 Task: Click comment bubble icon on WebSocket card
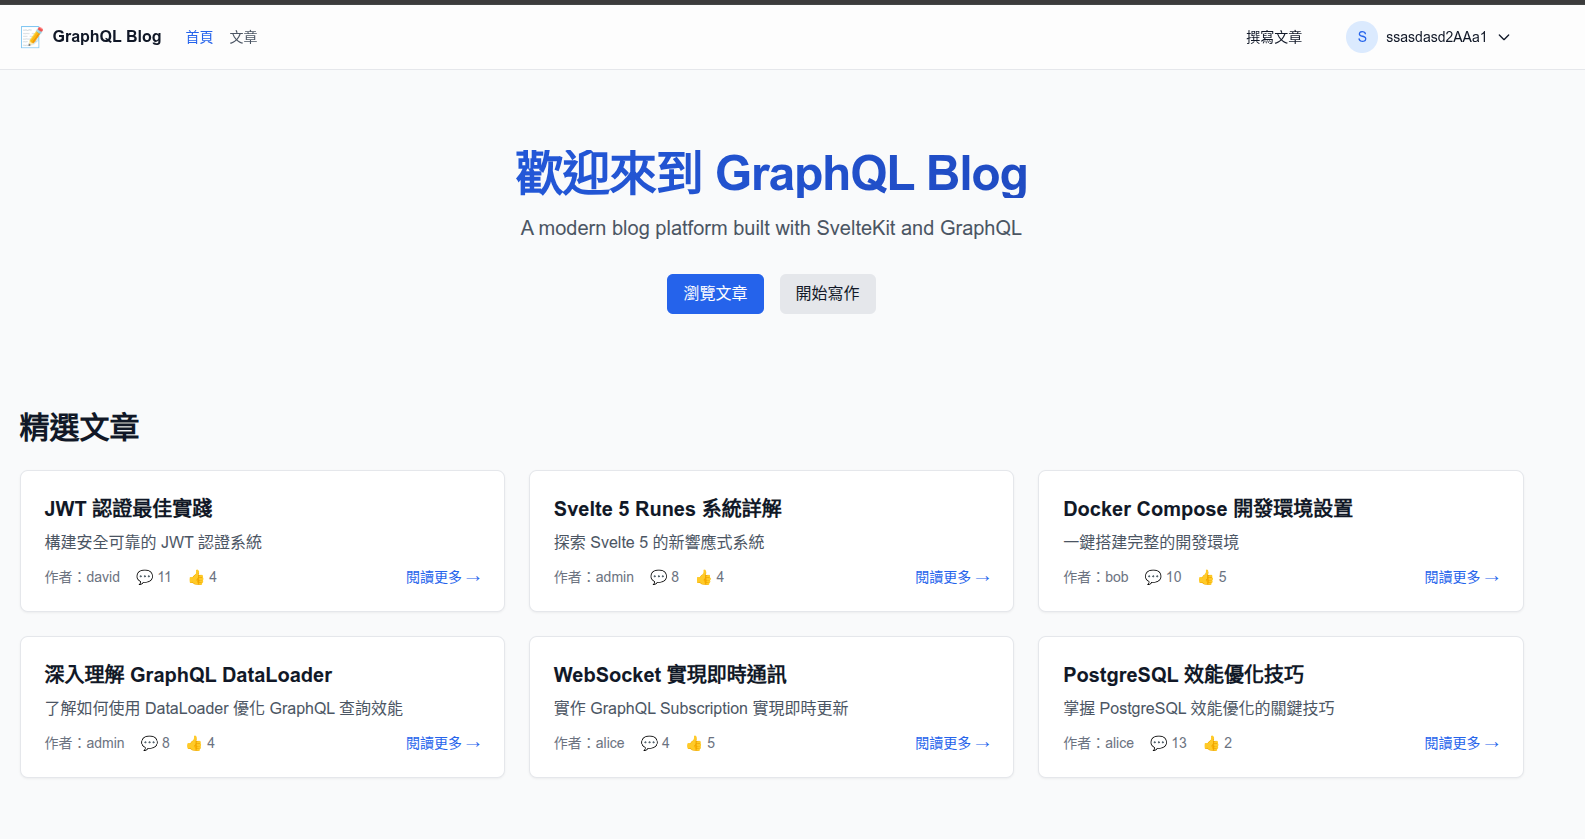tap(649, 743)
